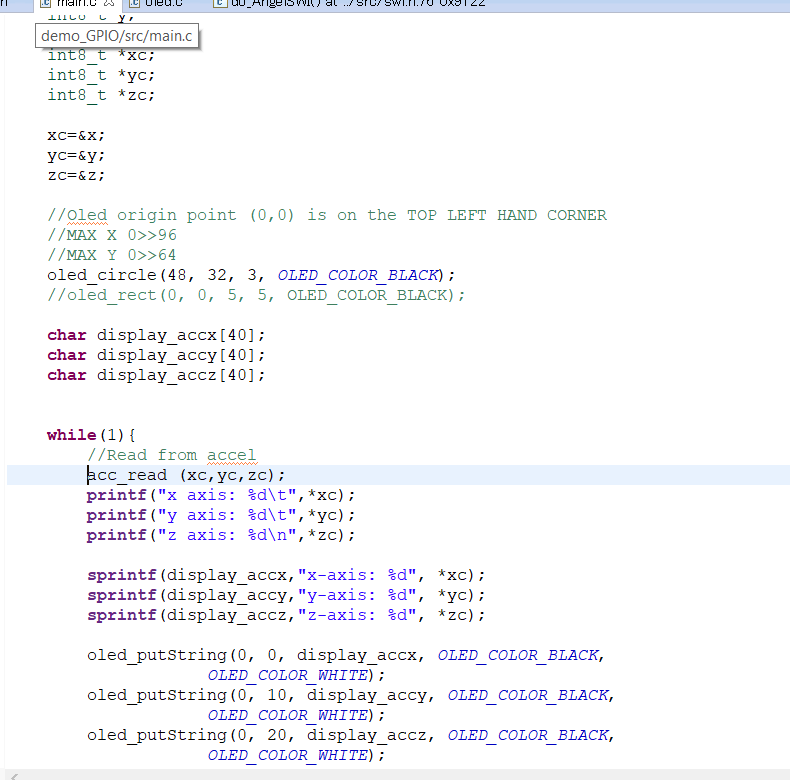Click the sprintf(display_accz, "z-axis" line
Screen dimensions: 790x780
point(286,615)
